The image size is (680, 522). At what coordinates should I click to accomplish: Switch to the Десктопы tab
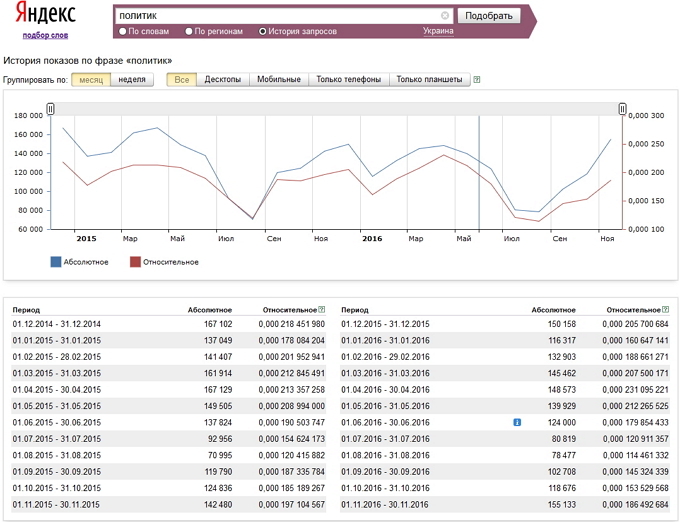click(223, 80)
